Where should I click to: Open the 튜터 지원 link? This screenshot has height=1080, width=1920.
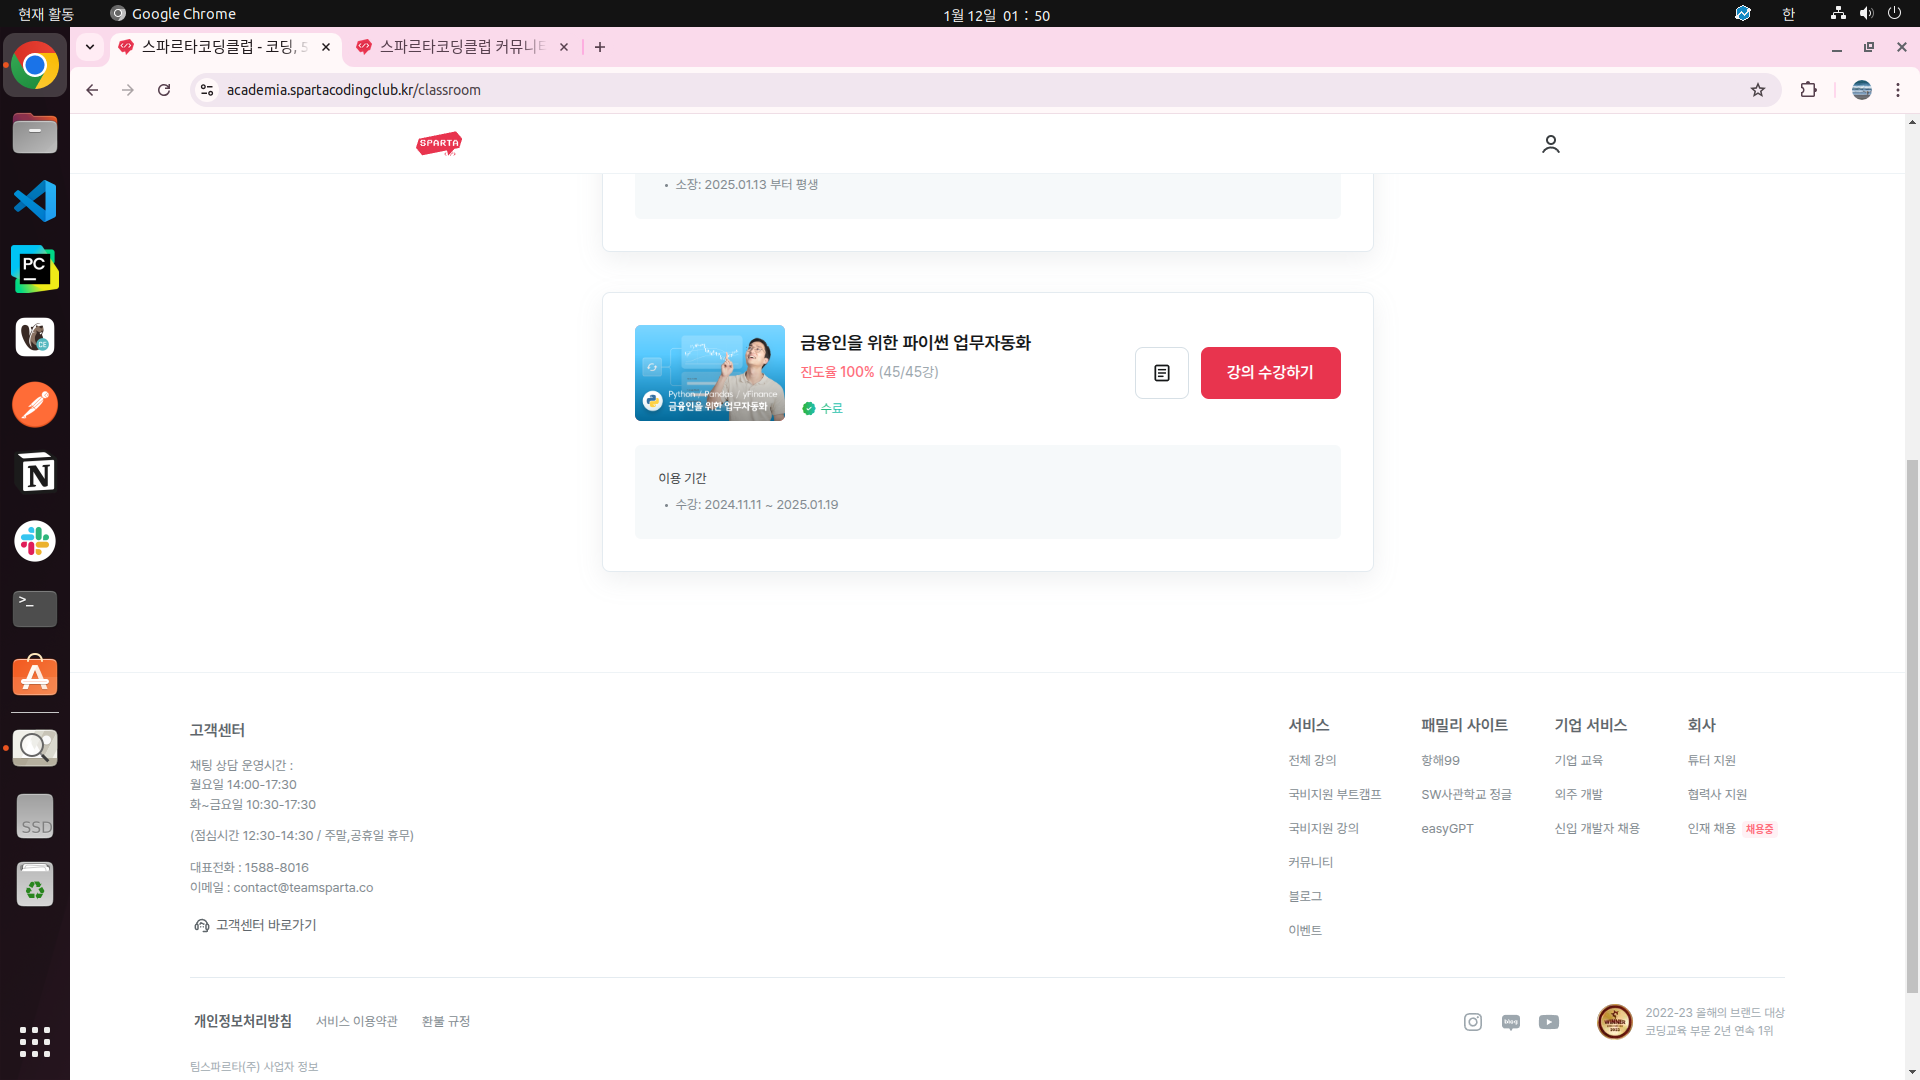[x=1711, y=761]
